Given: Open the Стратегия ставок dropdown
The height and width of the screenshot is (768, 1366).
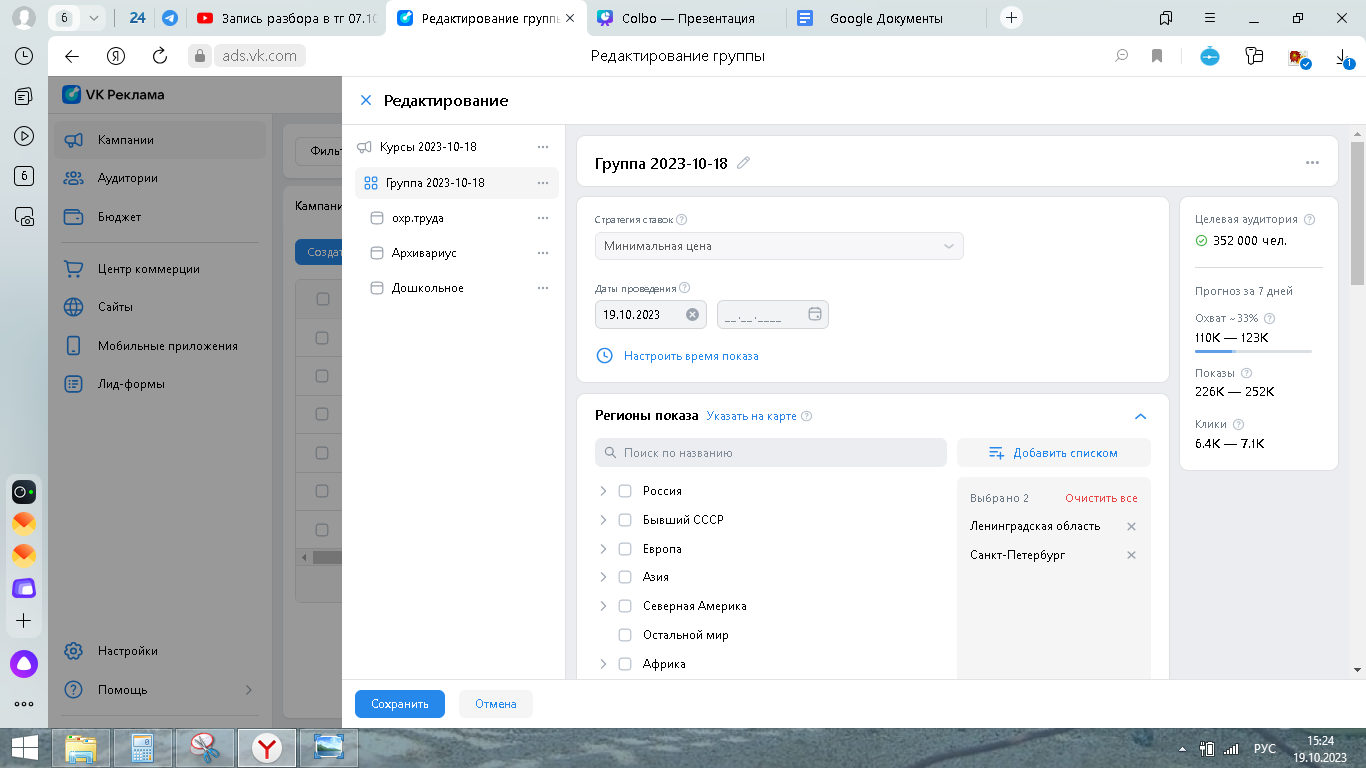Looking at the screenshot, I should [x=779, y=246].
